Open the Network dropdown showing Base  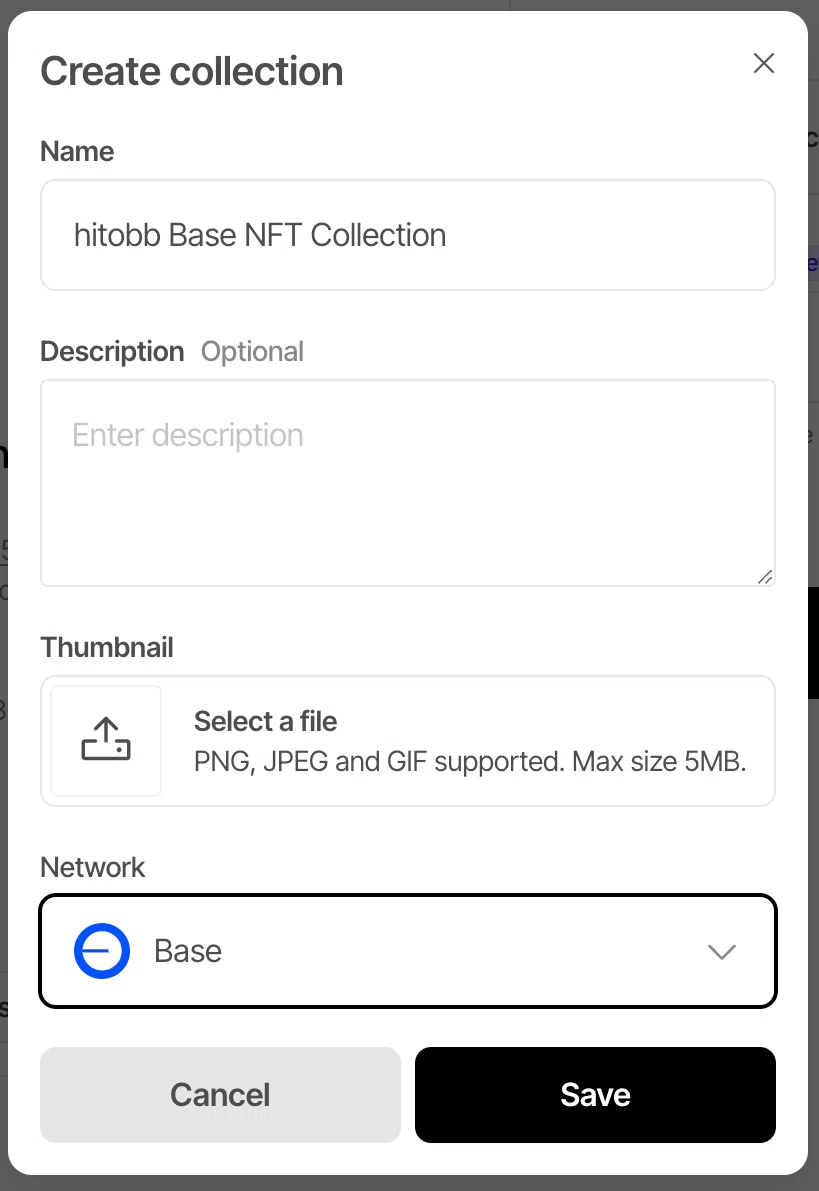point(408,951)
